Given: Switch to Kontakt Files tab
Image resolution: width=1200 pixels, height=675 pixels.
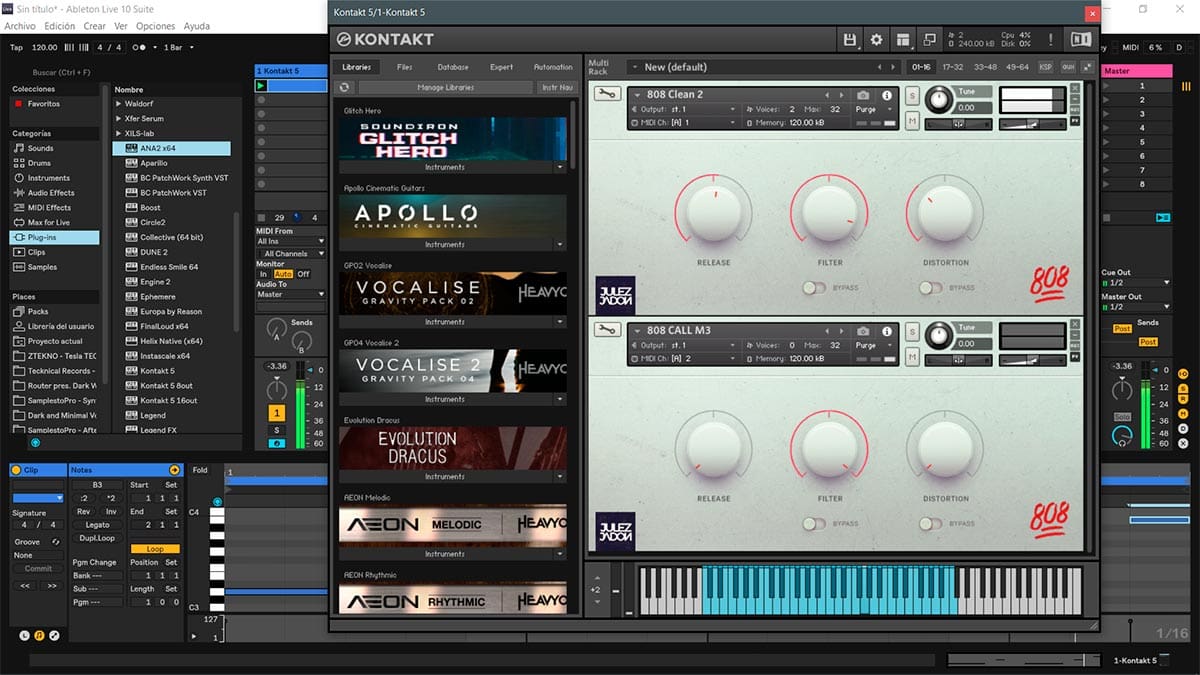Looking at the screenshot, I should point(404,67).
